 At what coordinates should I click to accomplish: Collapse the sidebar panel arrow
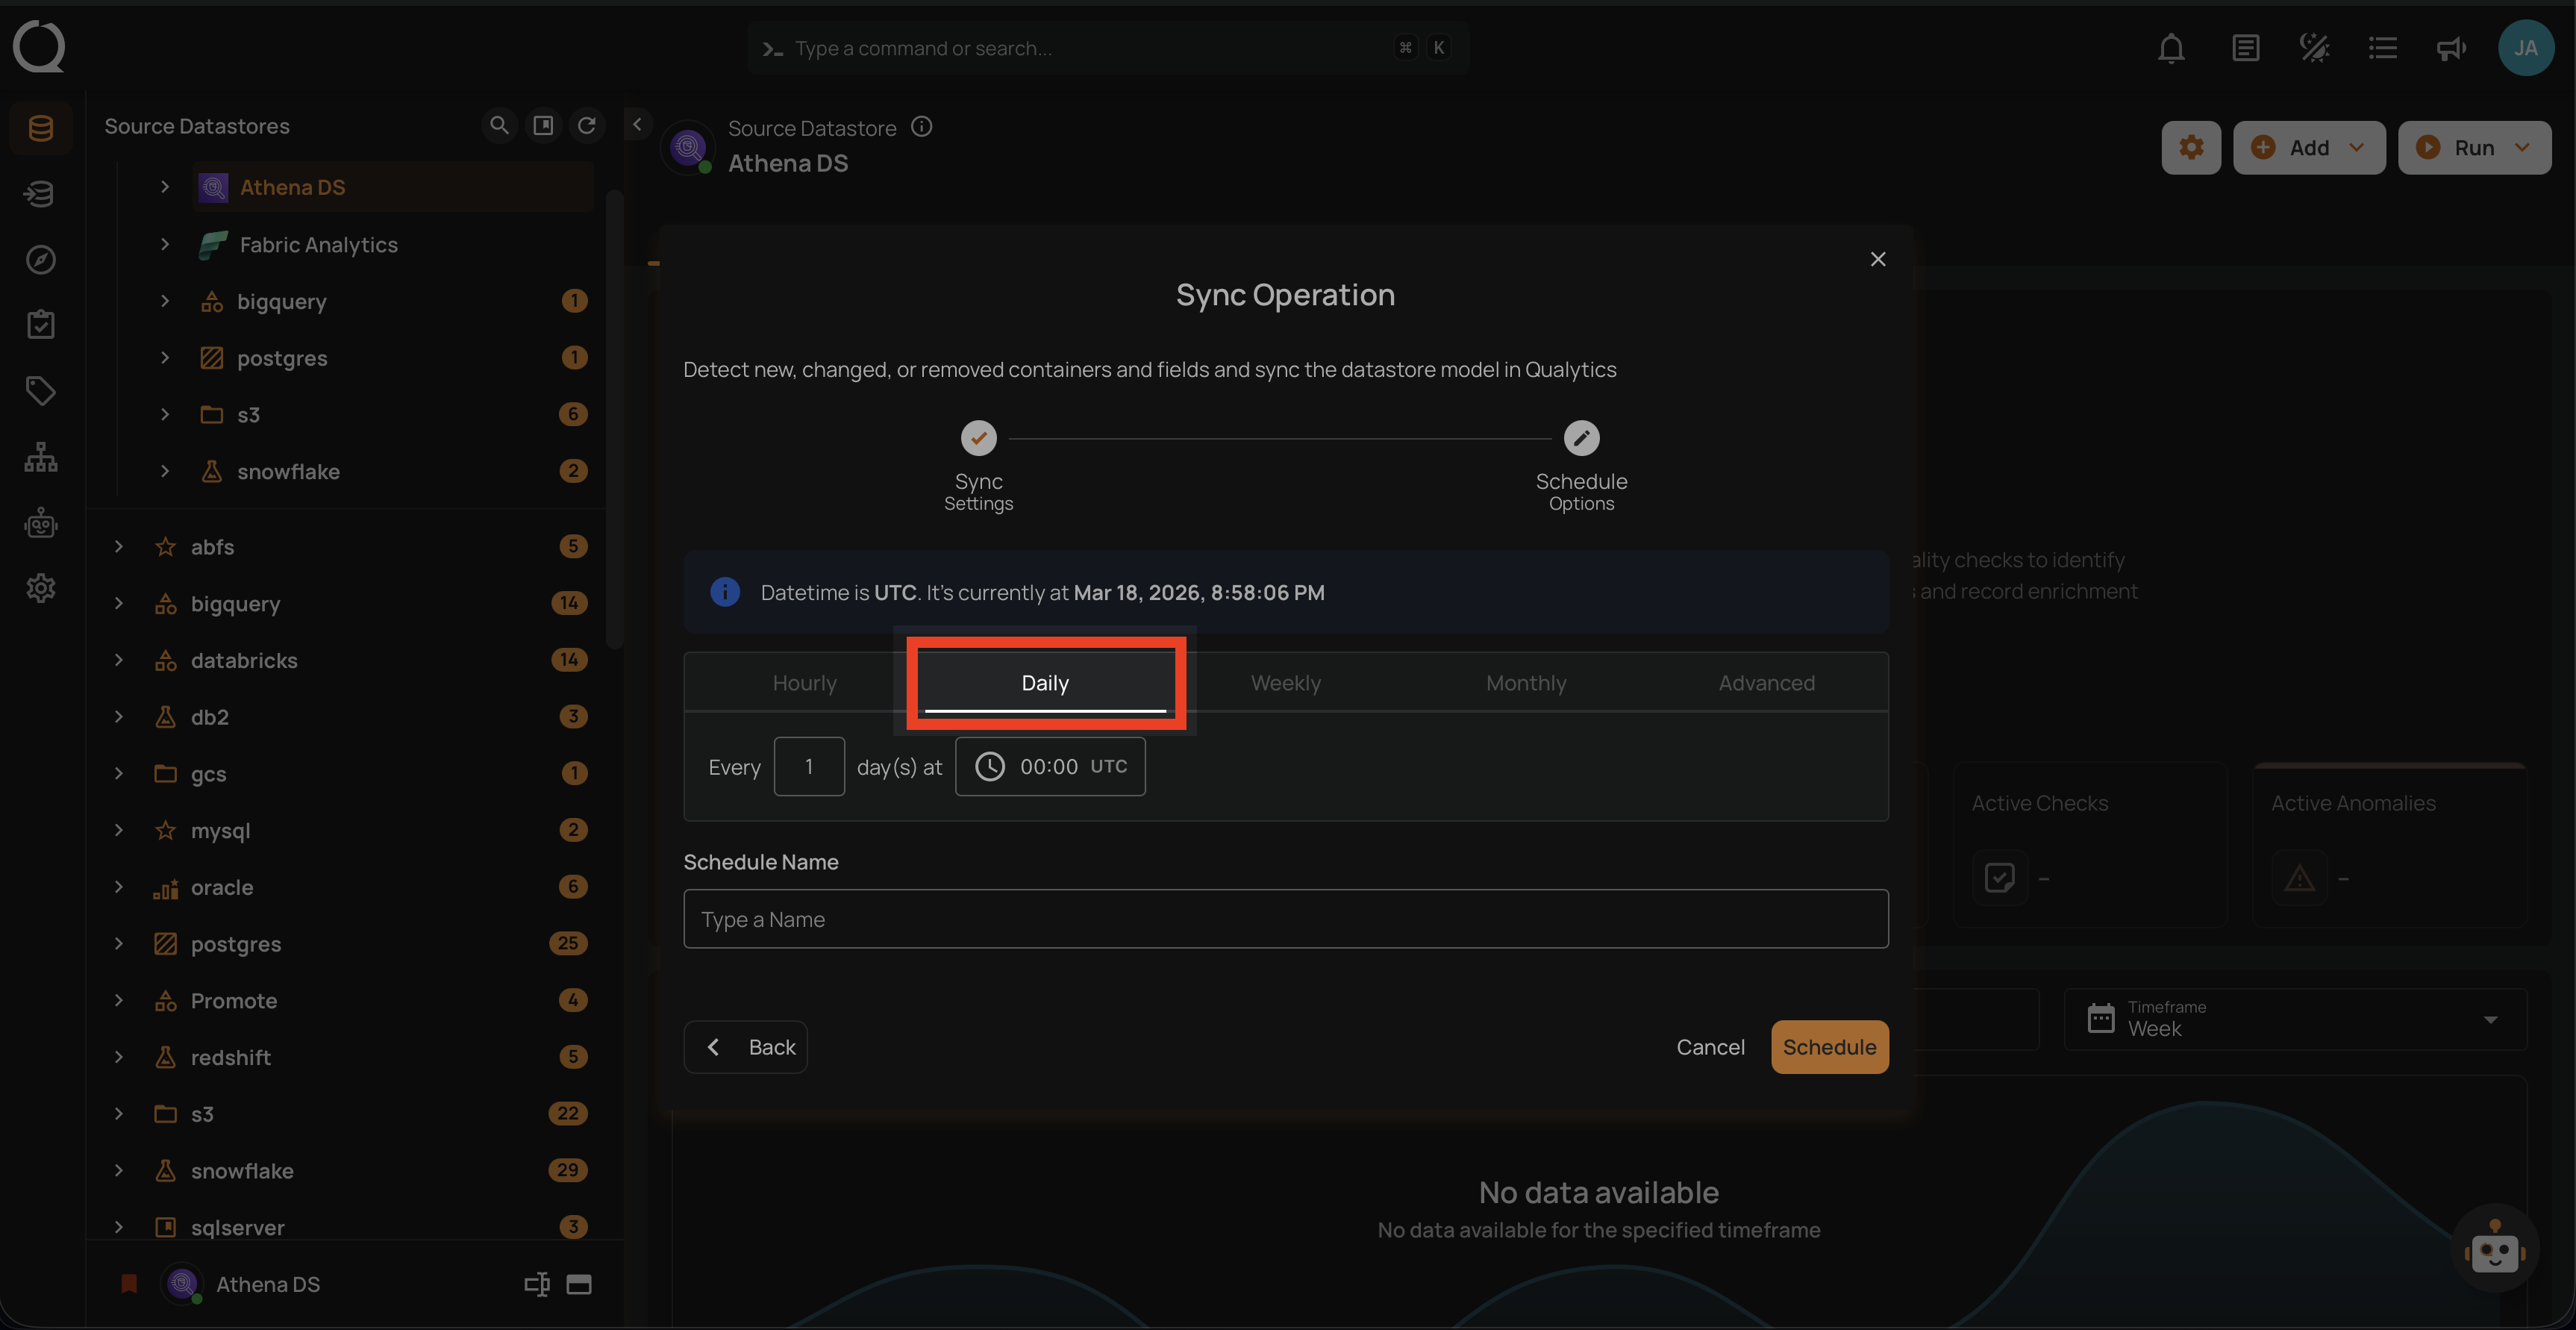click(x=637, y=125)
